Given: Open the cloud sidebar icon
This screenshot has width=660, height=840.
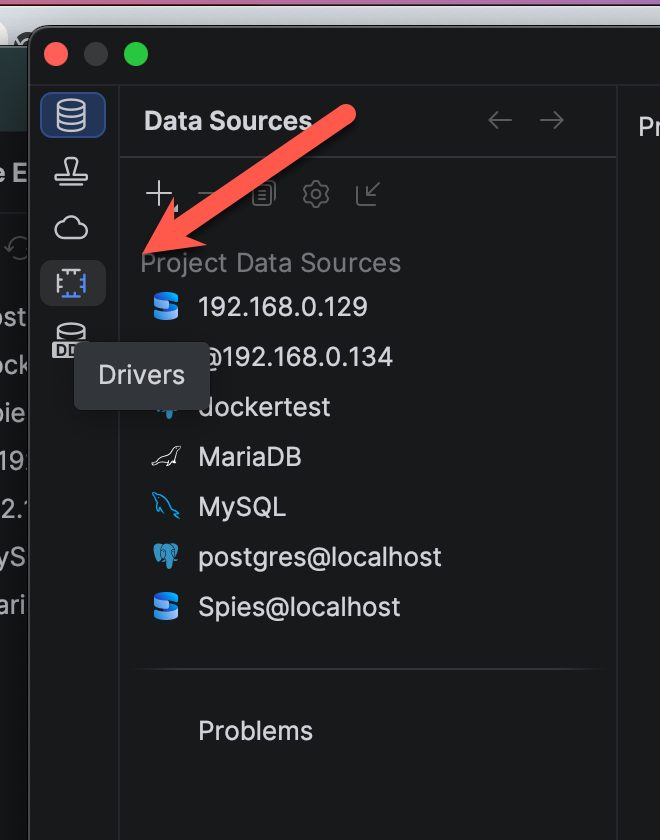Looking at the screenshot, I should 71,228.
